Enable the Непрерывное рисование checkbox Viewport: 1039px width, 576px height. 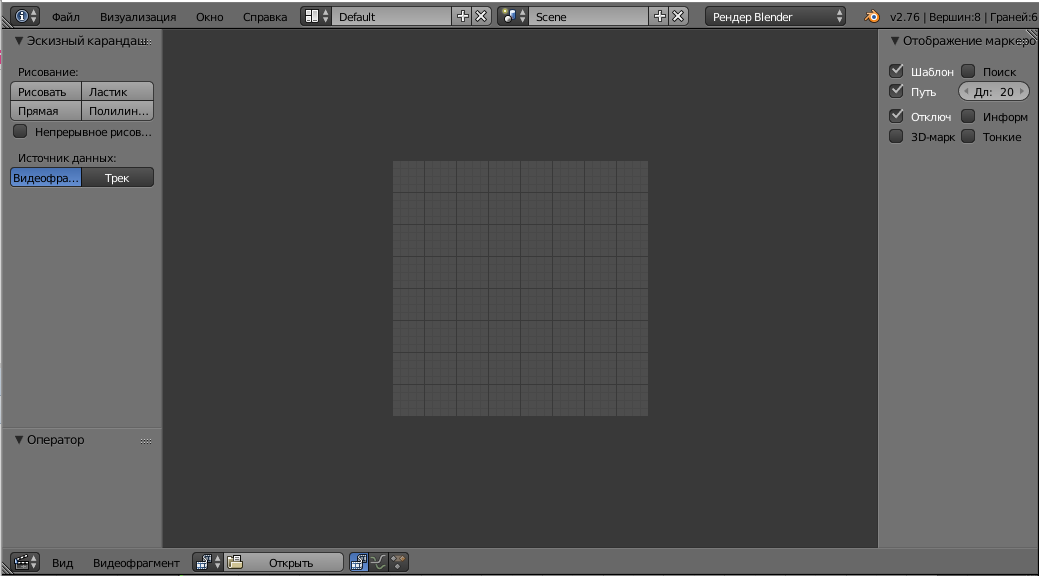point(21,131)
